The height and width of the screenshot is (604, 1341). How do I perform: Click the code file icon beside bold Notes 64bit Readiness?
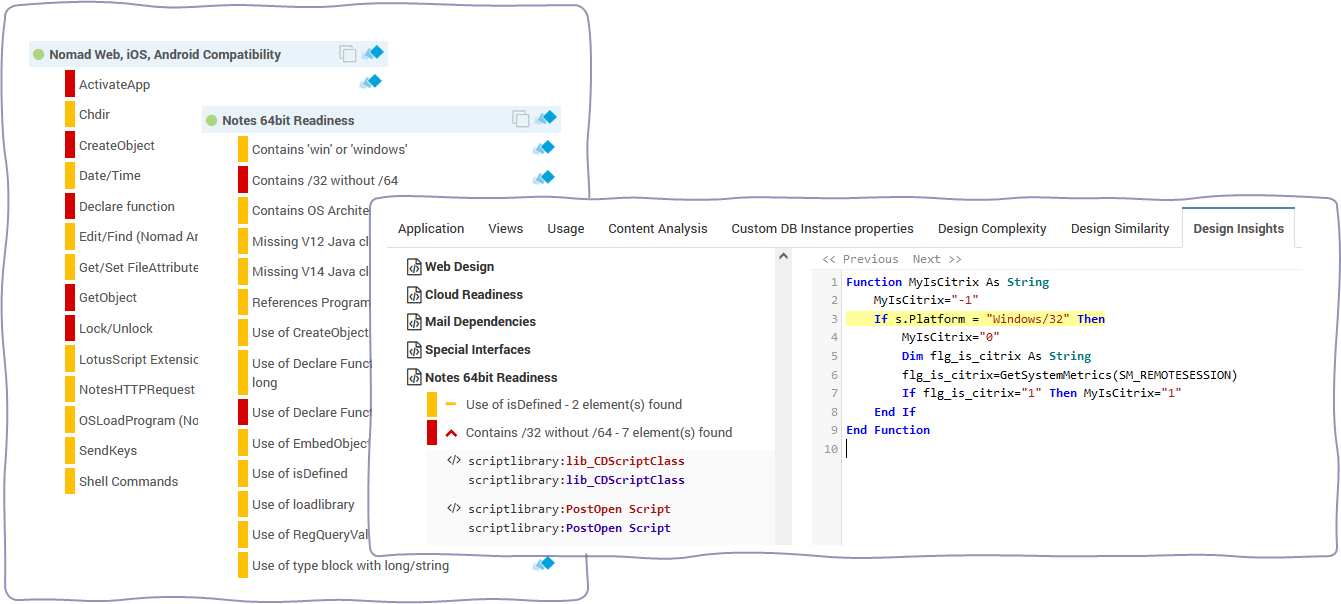click(414, 378)
